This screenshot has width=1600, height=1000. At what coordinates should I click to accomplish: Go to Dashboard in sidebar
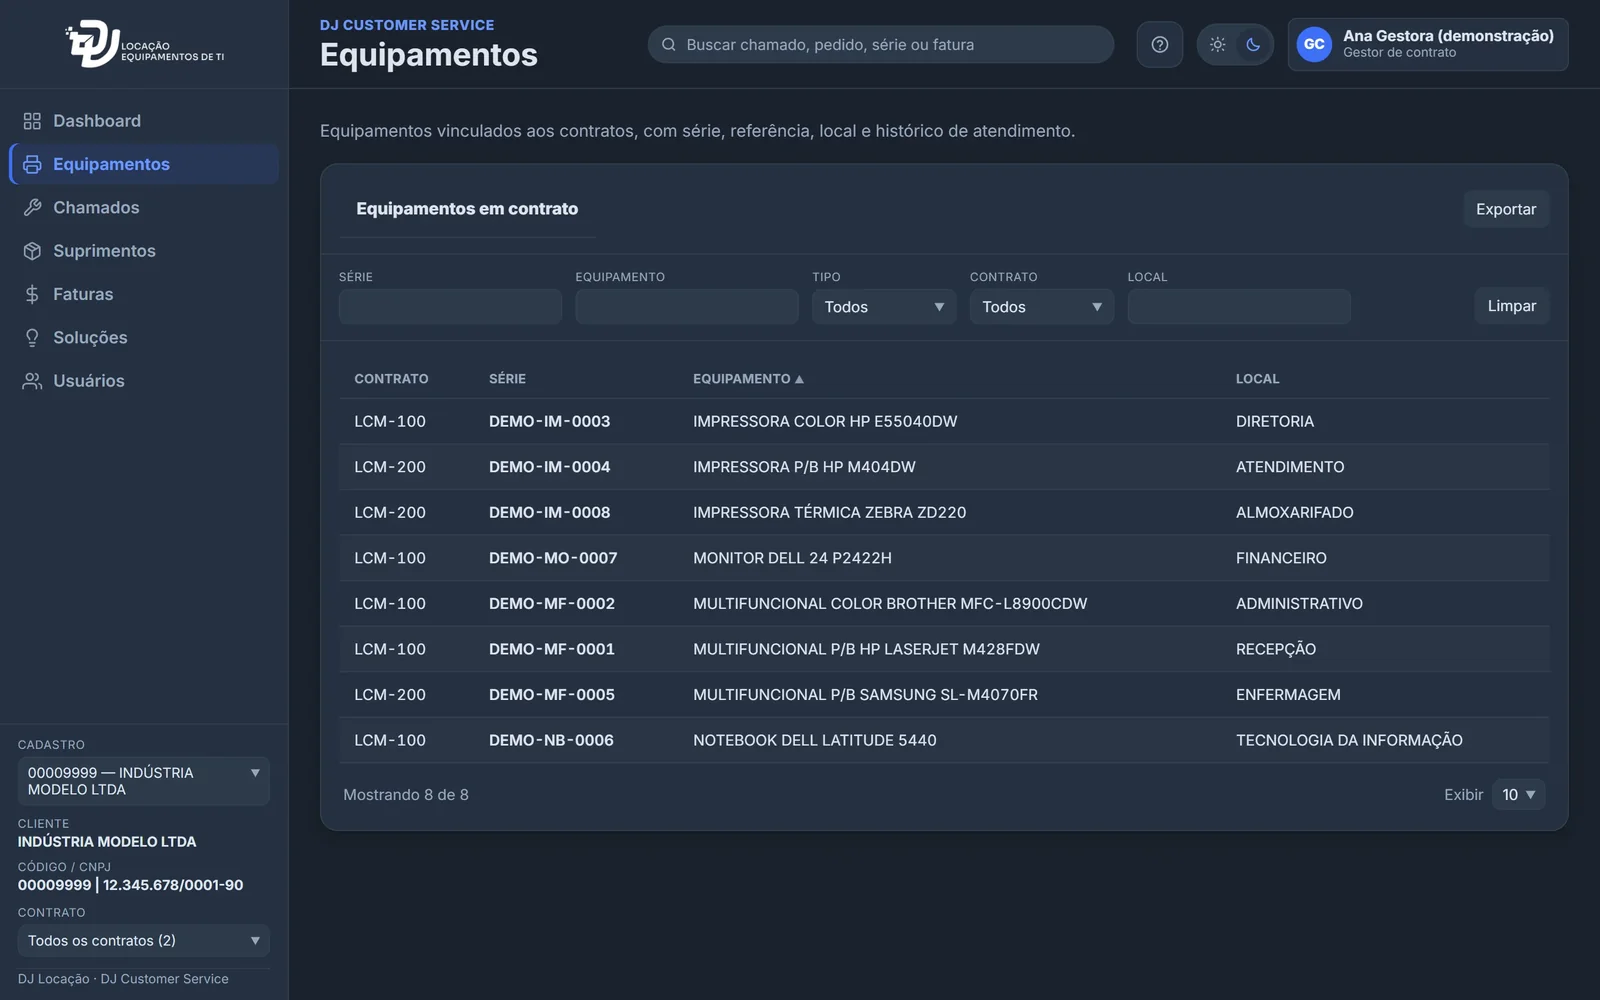(144, 121)
